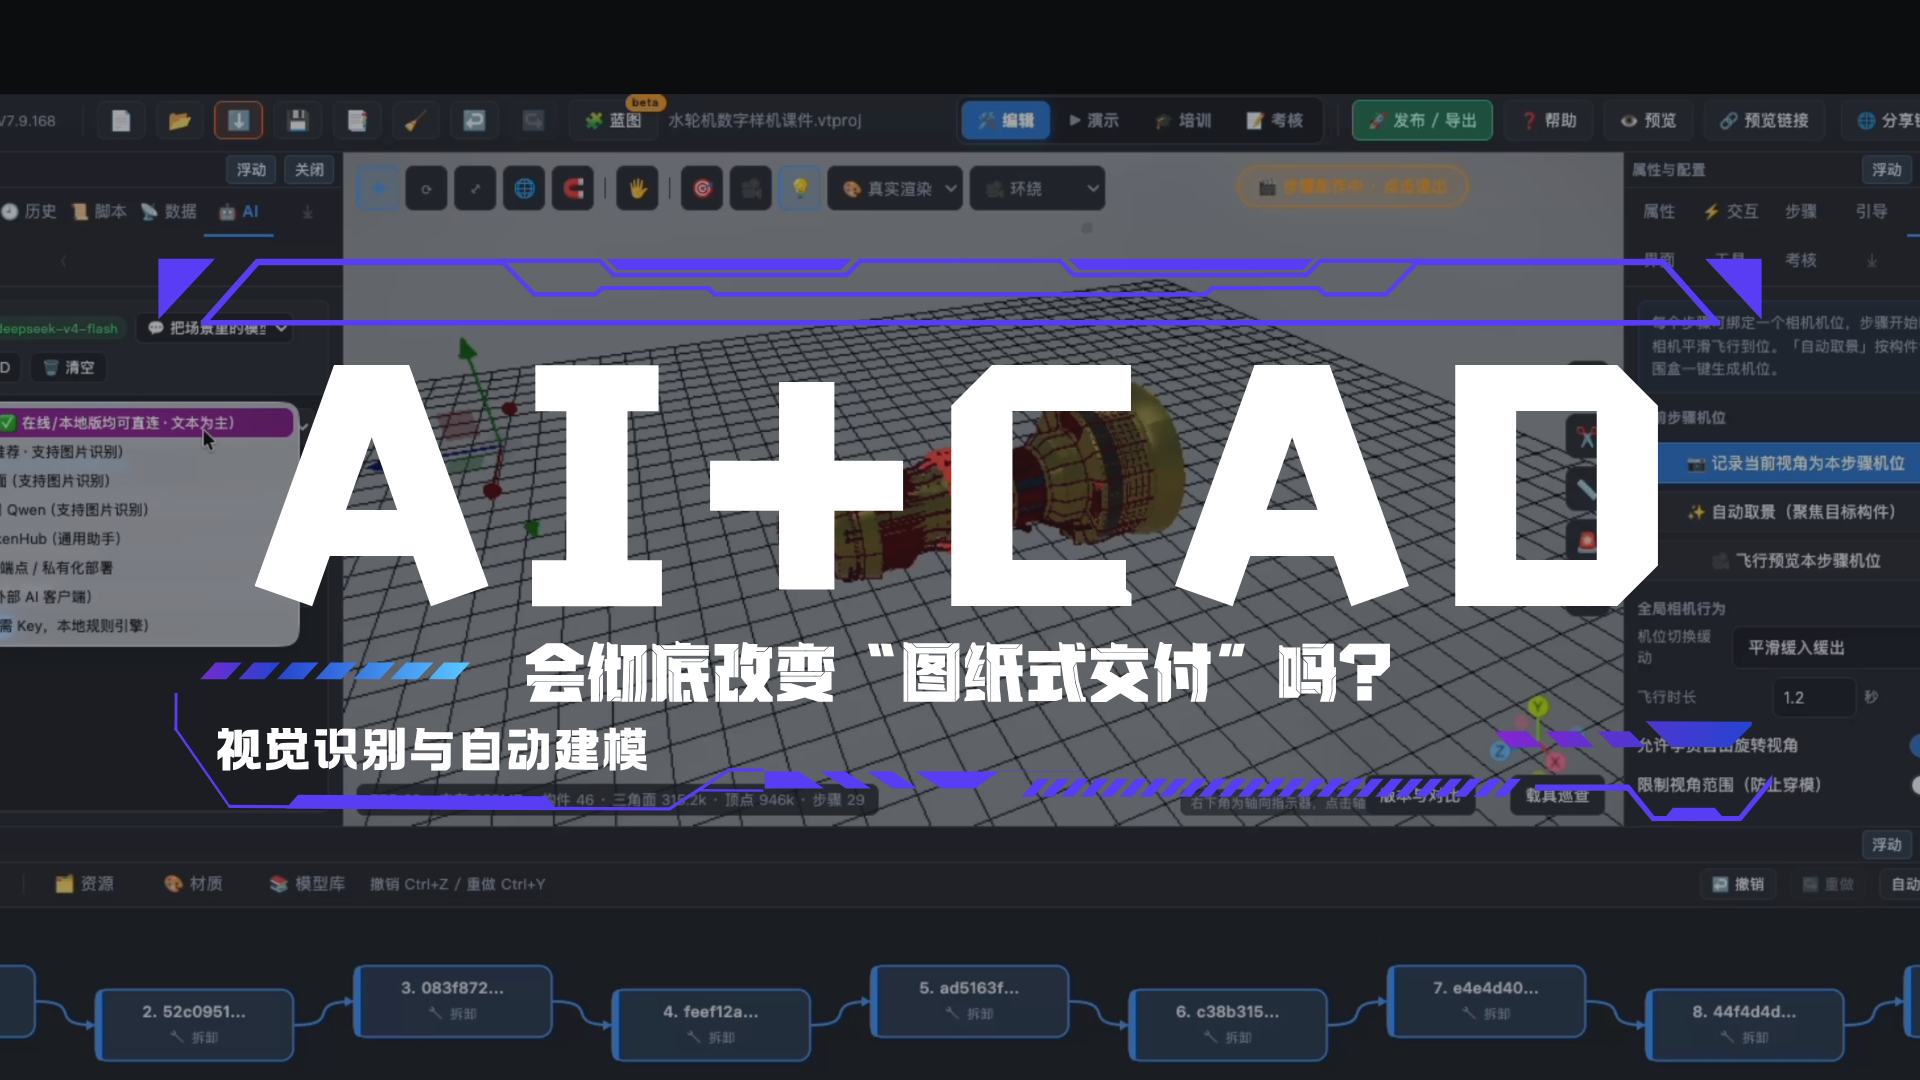The image size is (1920, 1080).
Task: Click download arrow beside AI tab
Action: pyautogui.click(x=308, y=212)
